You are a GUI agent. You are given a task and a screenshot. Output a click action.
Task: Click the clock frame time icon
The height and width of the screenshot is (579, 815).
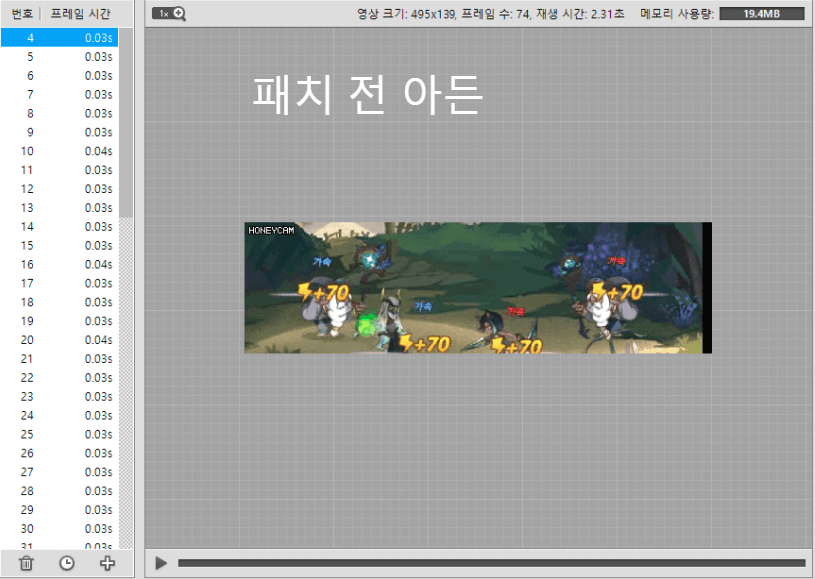[x=67, y=563]
